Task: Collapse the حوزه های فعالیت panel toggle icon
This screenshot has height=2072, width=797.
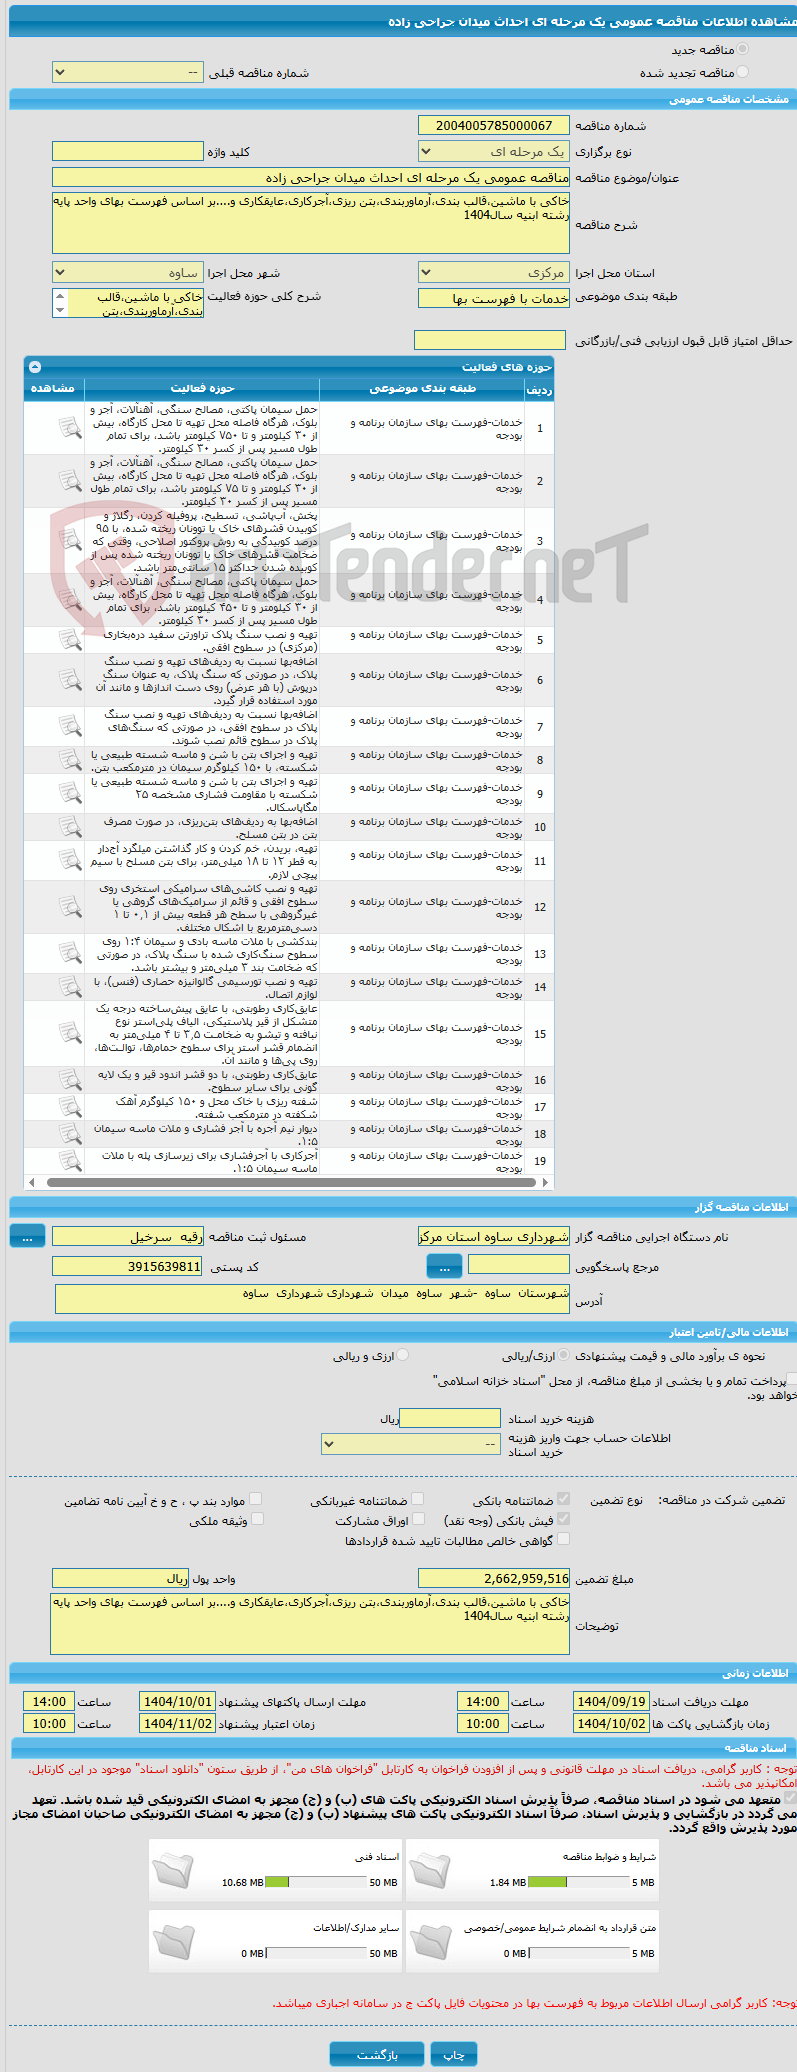Action: tap(35, 367)
